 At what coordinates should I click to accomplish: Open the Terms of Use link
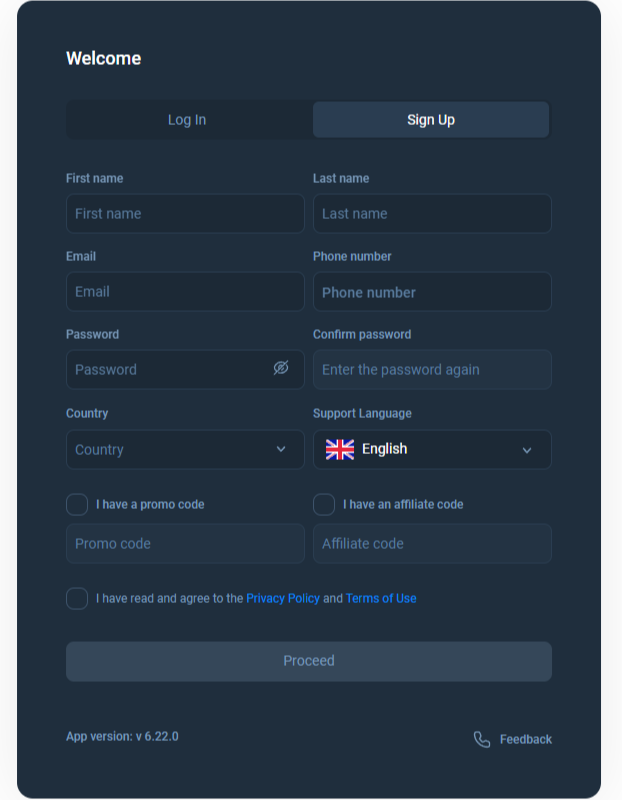tap(381, 598)
